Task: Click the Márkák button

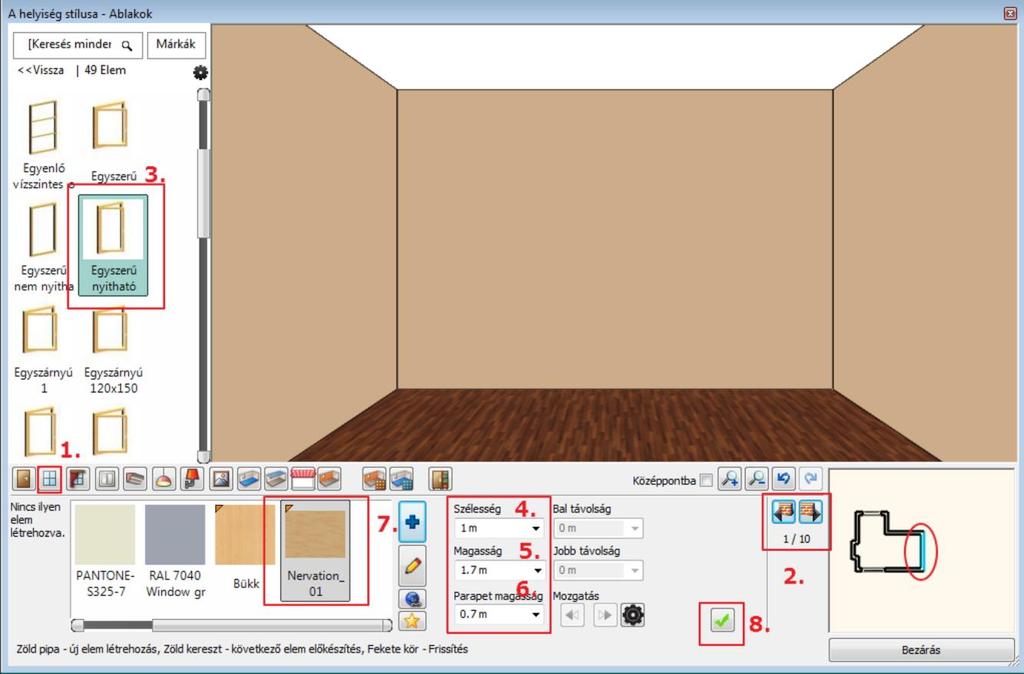Action: pos(176,44)
